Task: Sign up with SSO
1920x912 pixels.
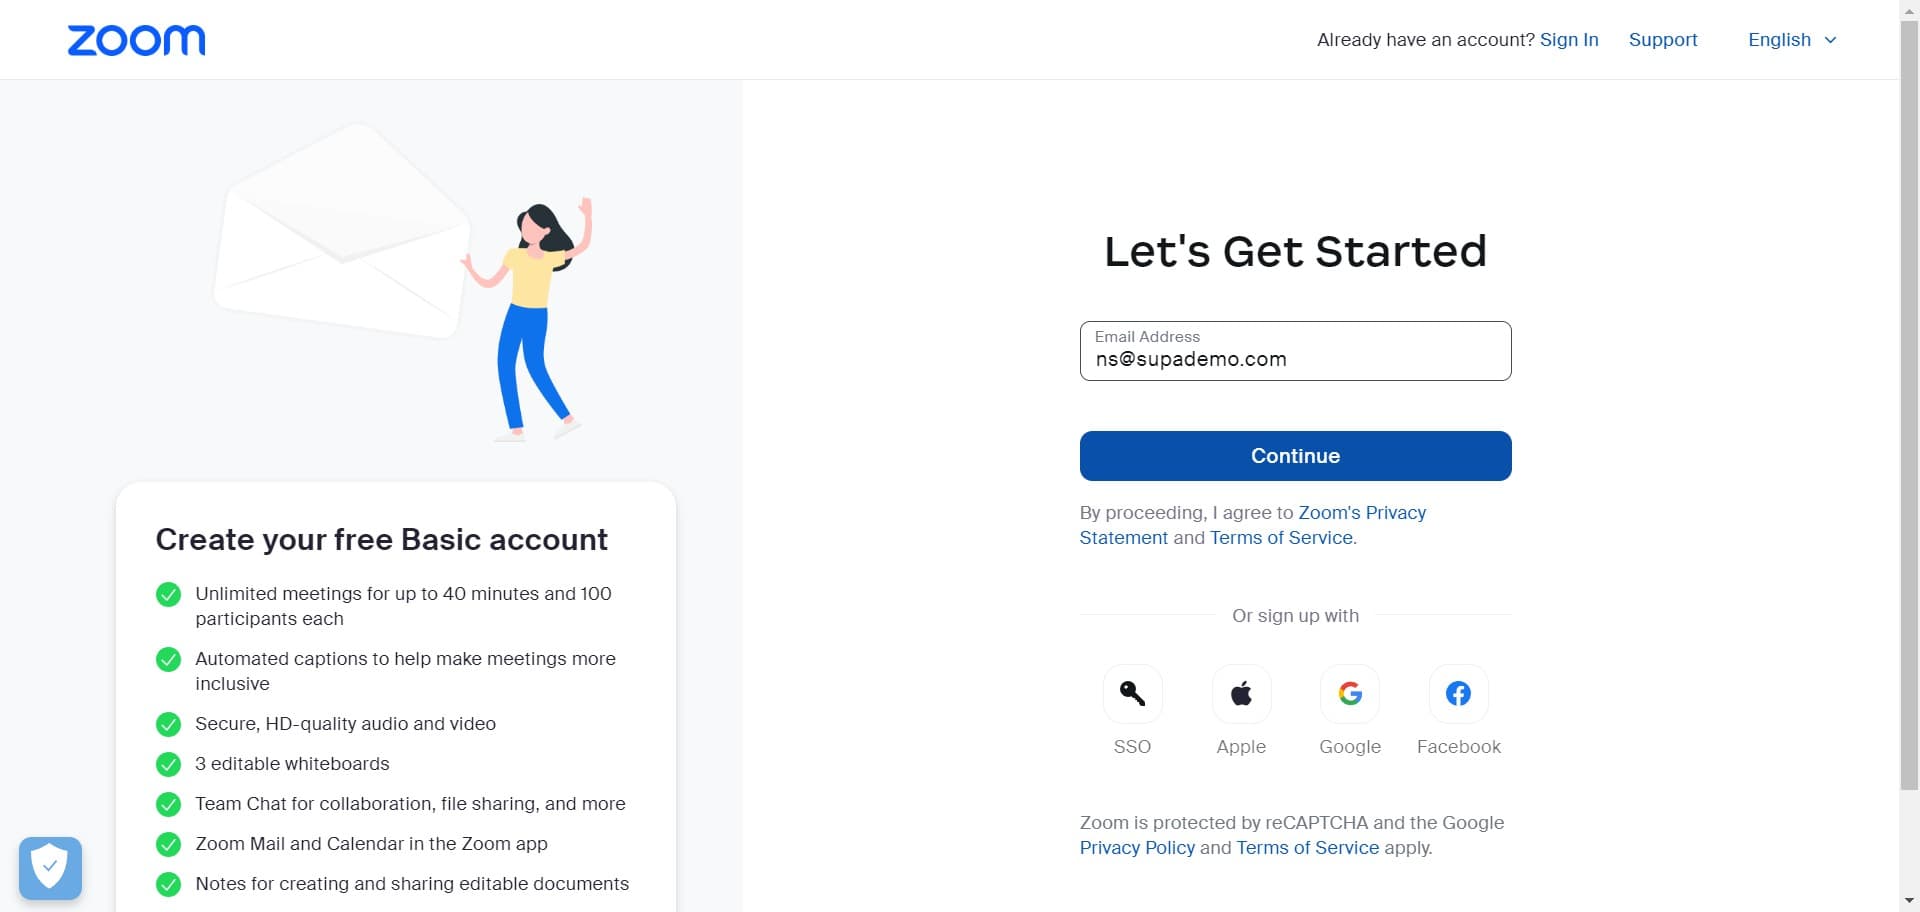Action: 1132,694
